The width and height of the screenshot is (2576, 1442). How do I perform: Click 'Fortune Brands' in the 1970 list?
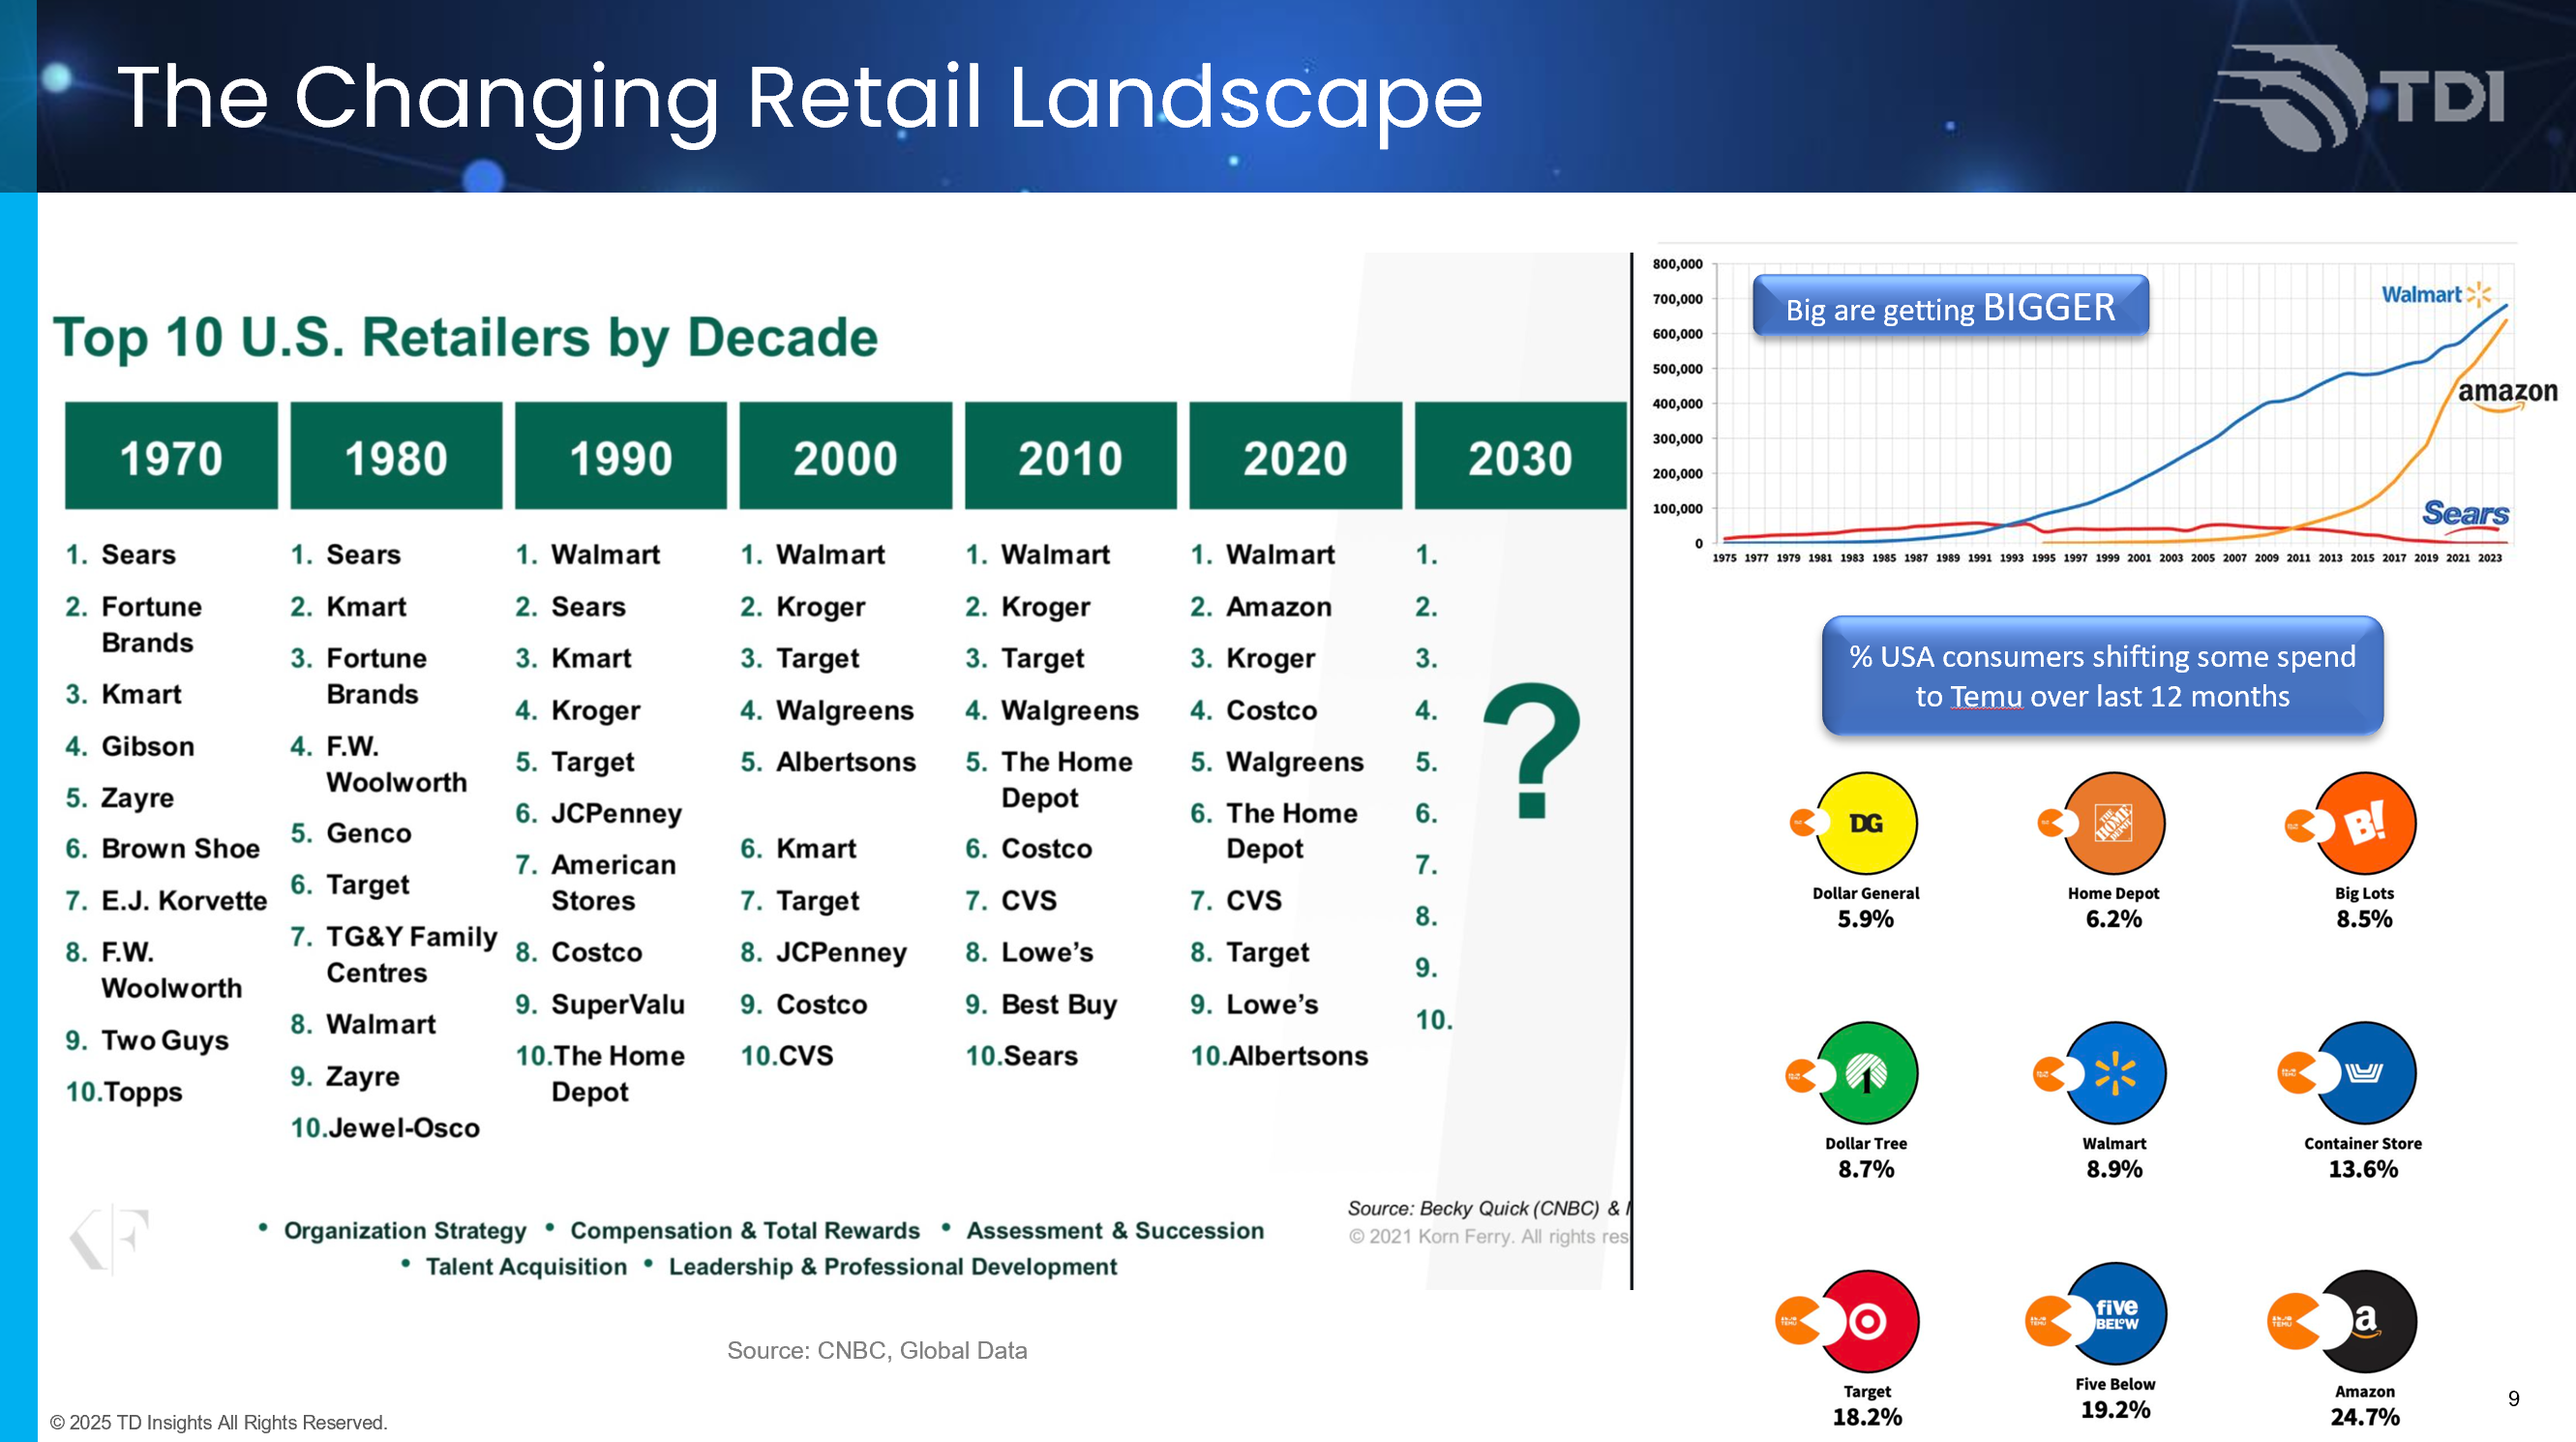tap(152, 625)
